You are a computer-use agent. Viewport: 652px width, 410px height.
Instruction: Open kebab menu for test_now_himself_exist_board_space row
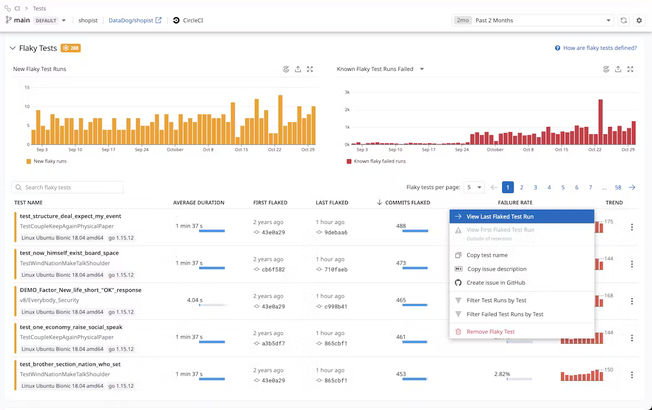[631, 264]
